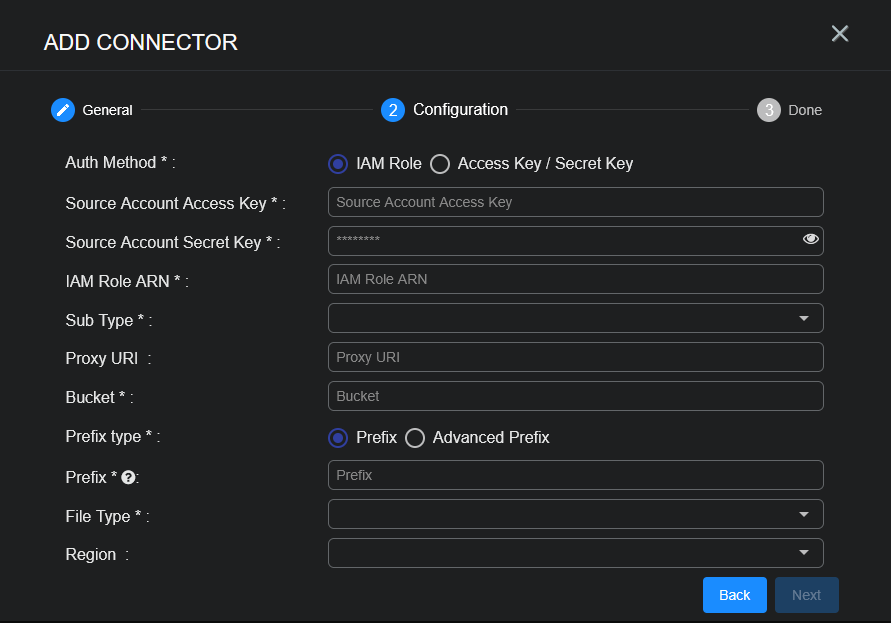
Task: Open the Sub Type dropdown
Action: [575, 318]
